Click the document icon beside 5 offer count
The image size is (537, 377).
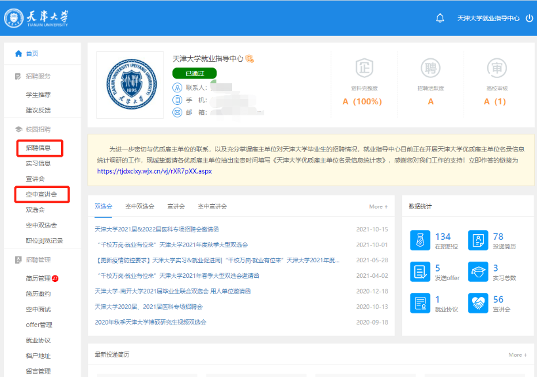420,272
